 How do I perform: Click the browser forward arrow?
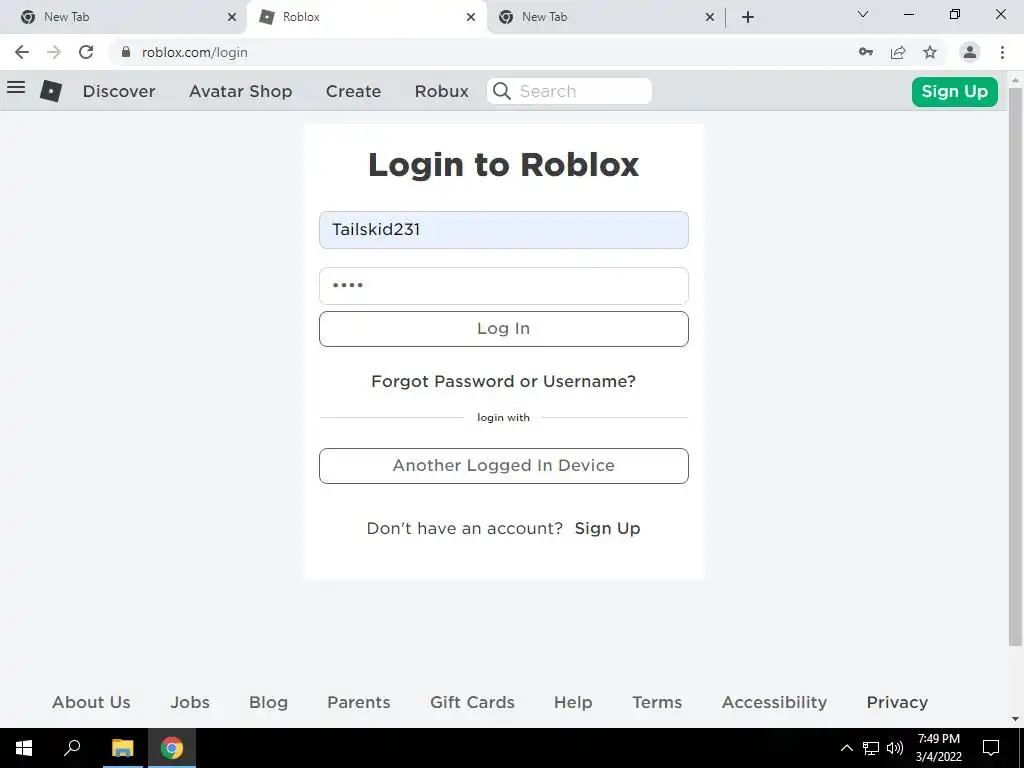pos(54,52)
